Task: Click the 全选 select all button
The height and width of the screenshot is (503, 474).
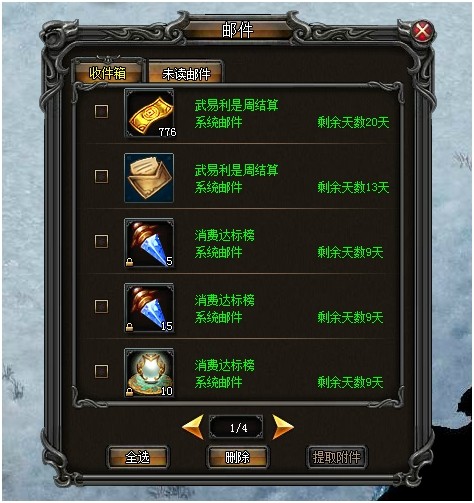Action: [137, 457]
